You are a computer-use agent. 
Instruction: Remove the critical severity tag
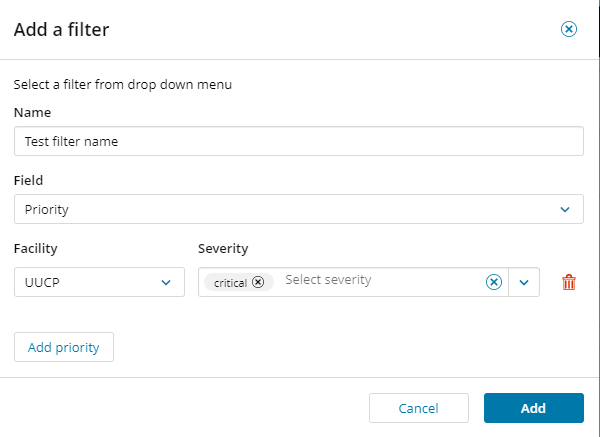pos(258,282)
